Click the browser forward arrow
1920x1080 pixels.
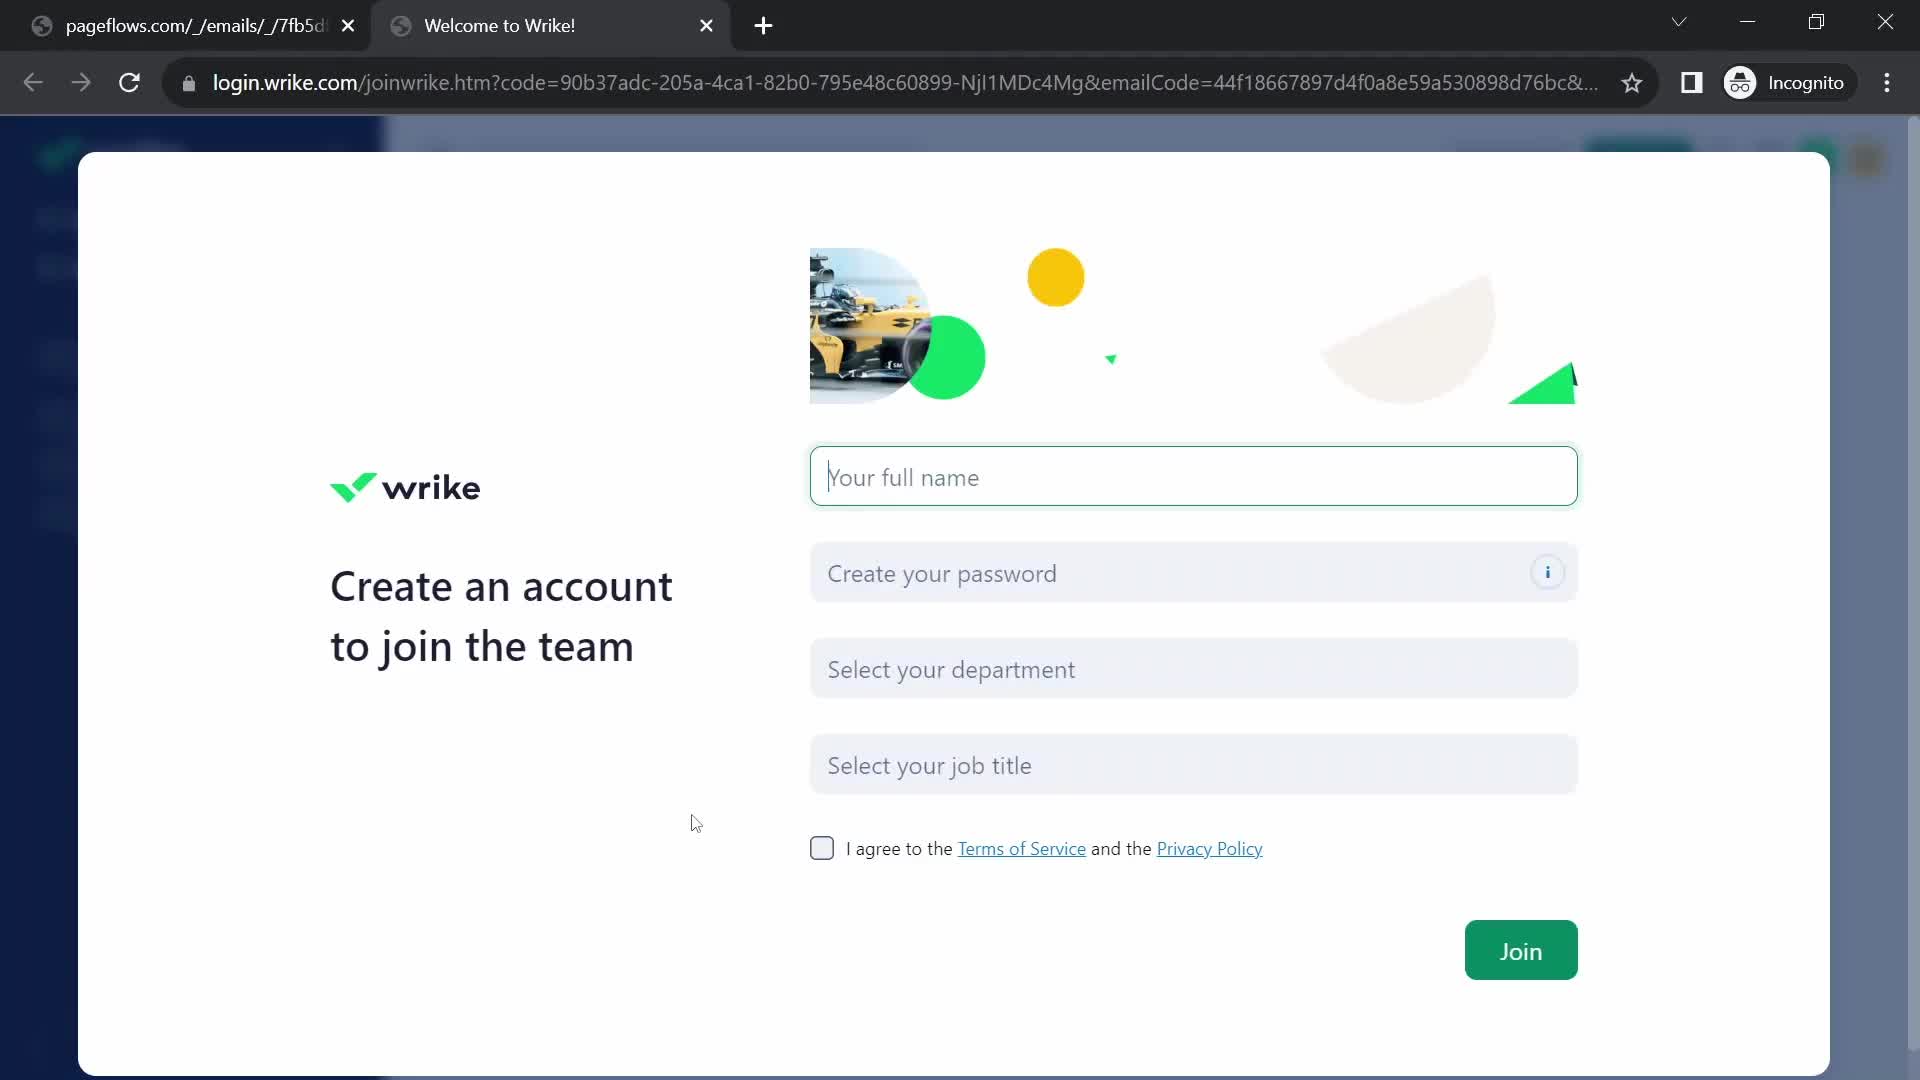(81, 83)
